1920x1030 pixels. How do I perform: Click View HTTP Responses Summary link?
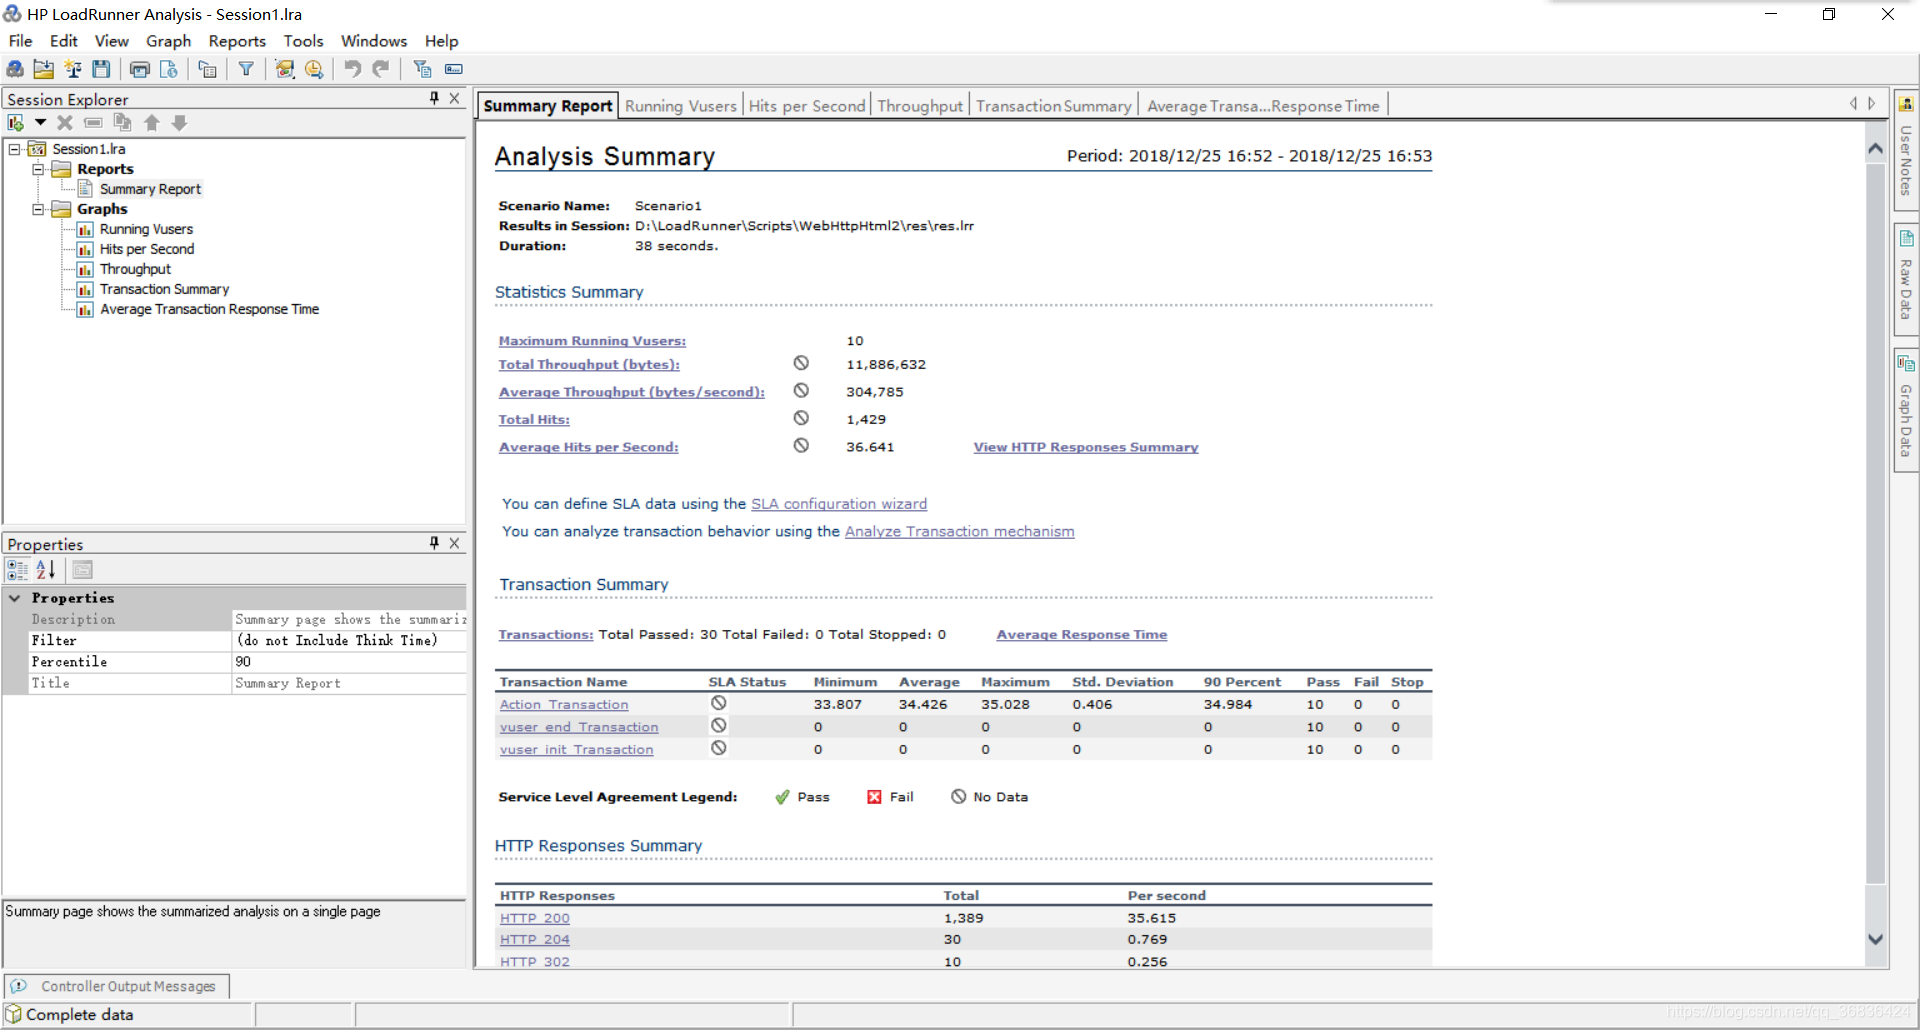(1086, 447)
